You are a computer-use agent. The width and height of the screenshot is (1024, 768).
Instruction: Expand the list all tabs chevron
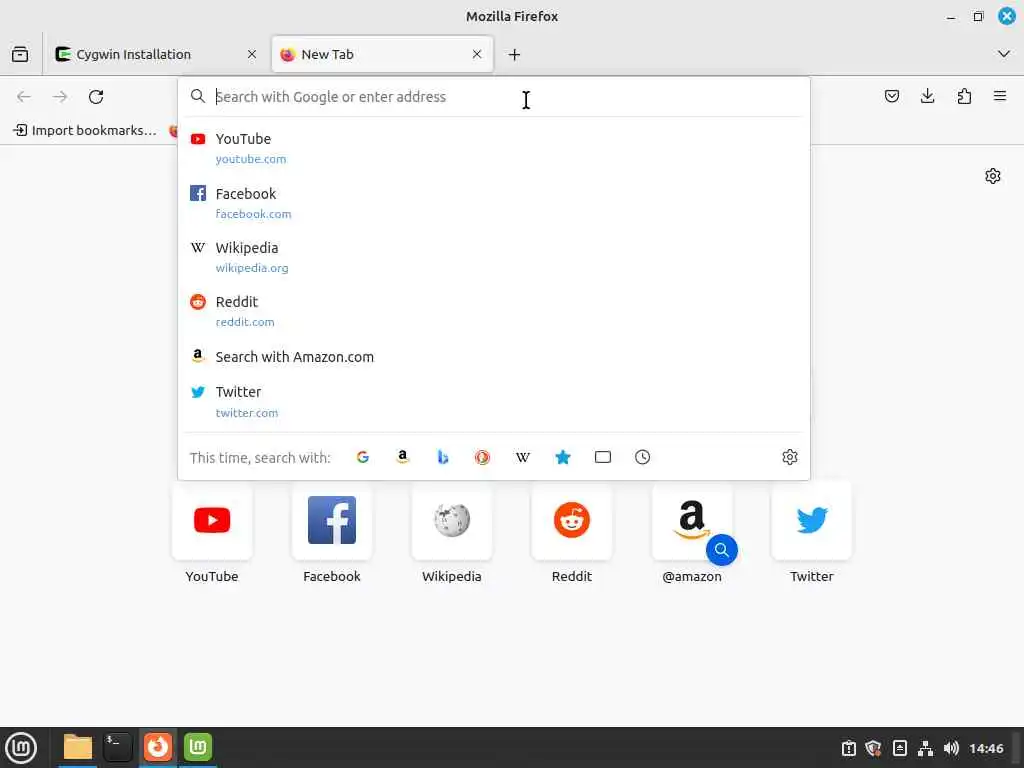coord(1004,54)
